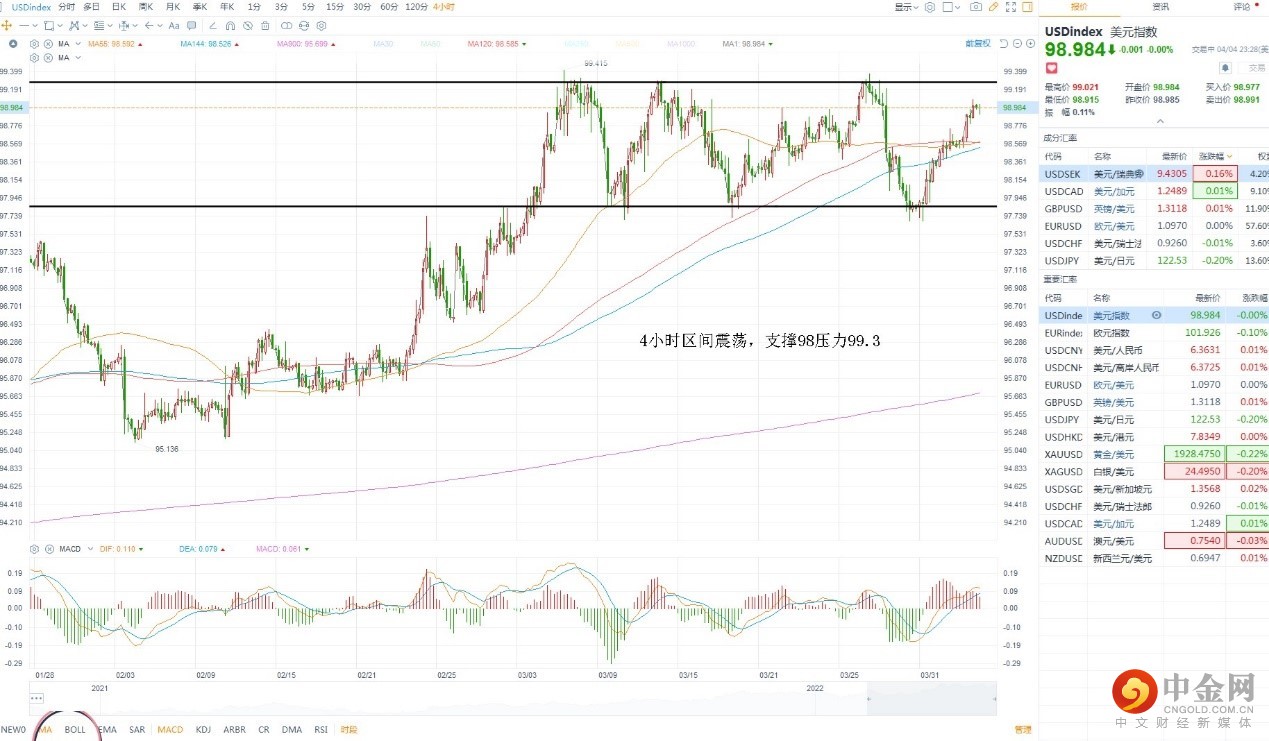This screenshot has width=1269, height=741.
Task: Toggle the ARBR indicator
Action: 234,730
